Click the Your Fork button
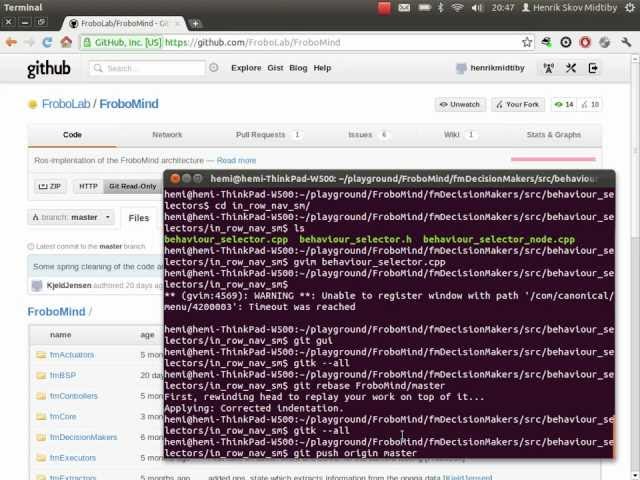Image resolution: width=640 pixels, height=480 pixels. tap(518, 105)
